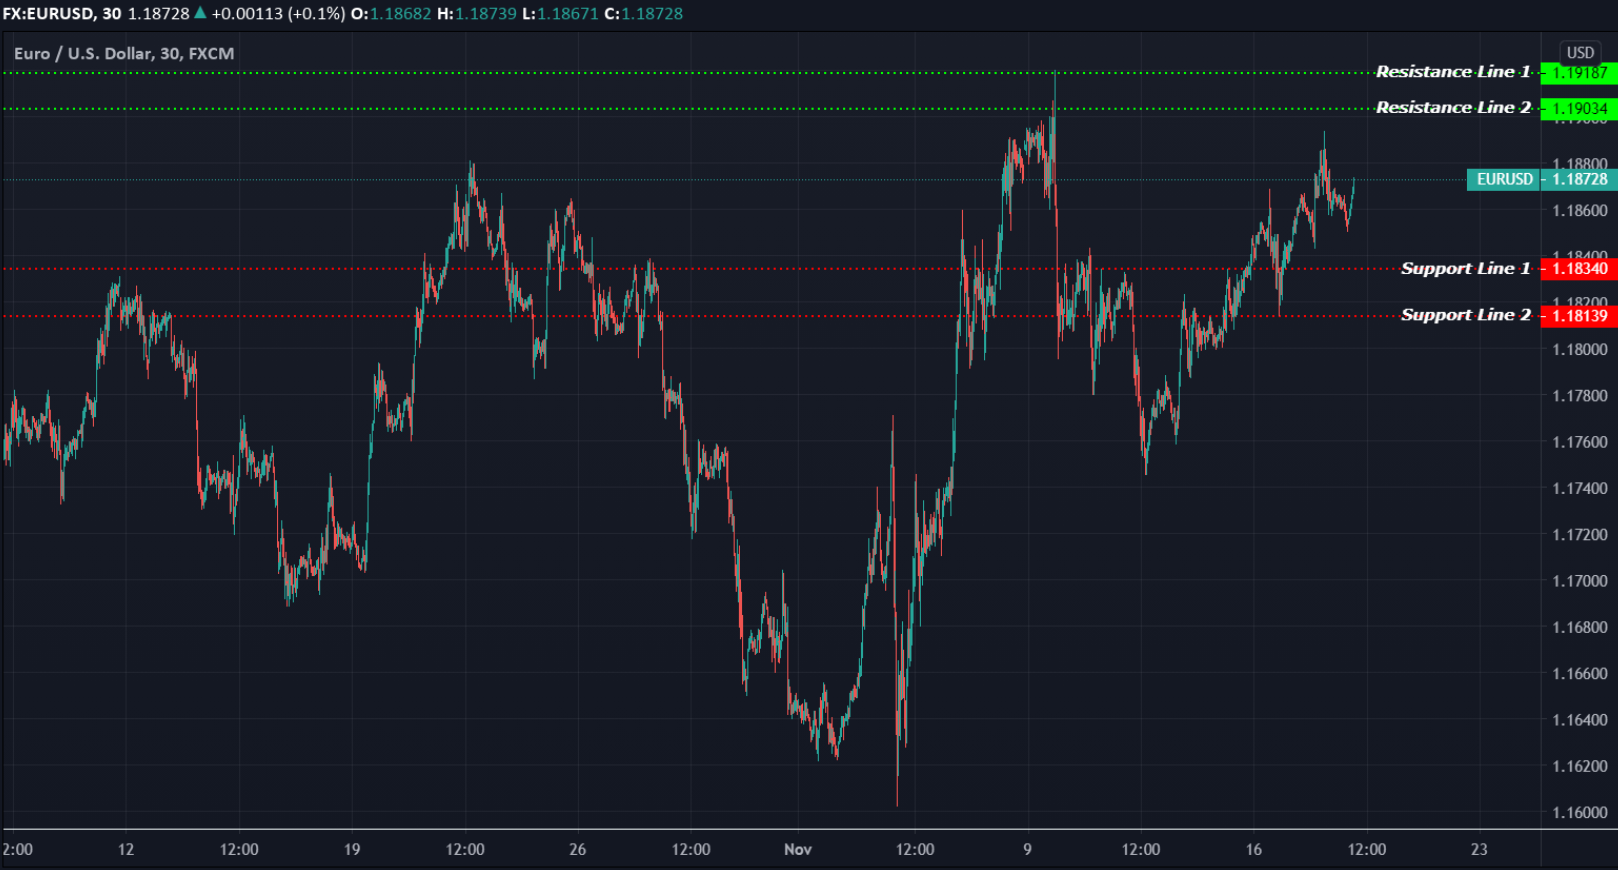
Task: Click the EURUSD current price label
Action: tap(1504, 180)
